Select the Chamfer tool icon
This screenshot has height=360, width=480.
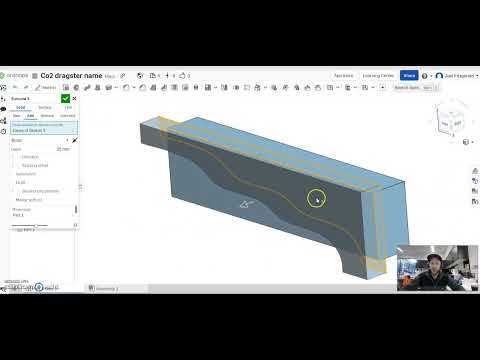click(143, 87)
